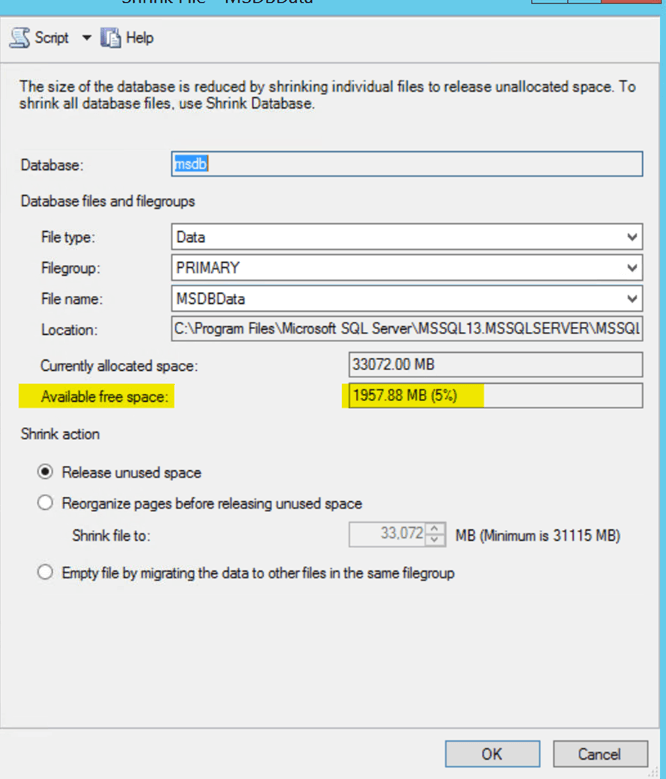Choose Empty file by migrating data option

tap(45, 573)
